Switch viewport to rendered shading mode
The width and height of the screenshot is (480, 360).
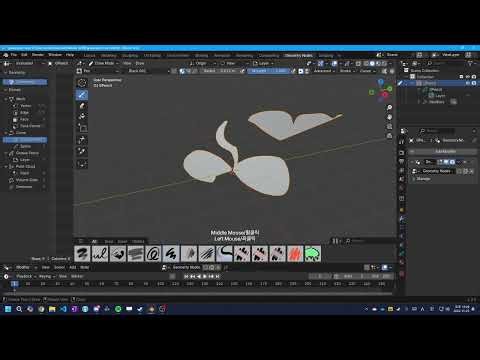pos(384,63)
